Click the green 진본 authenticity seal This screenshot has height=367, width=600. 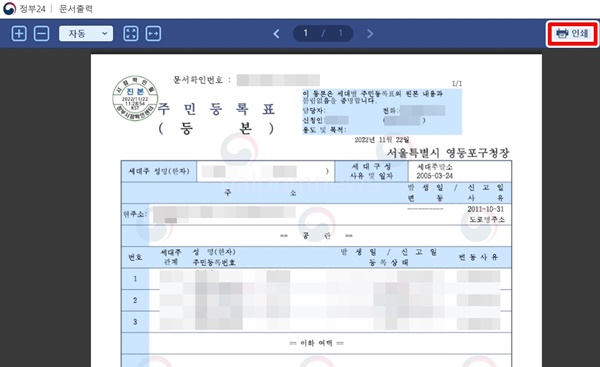coord(135,98)
